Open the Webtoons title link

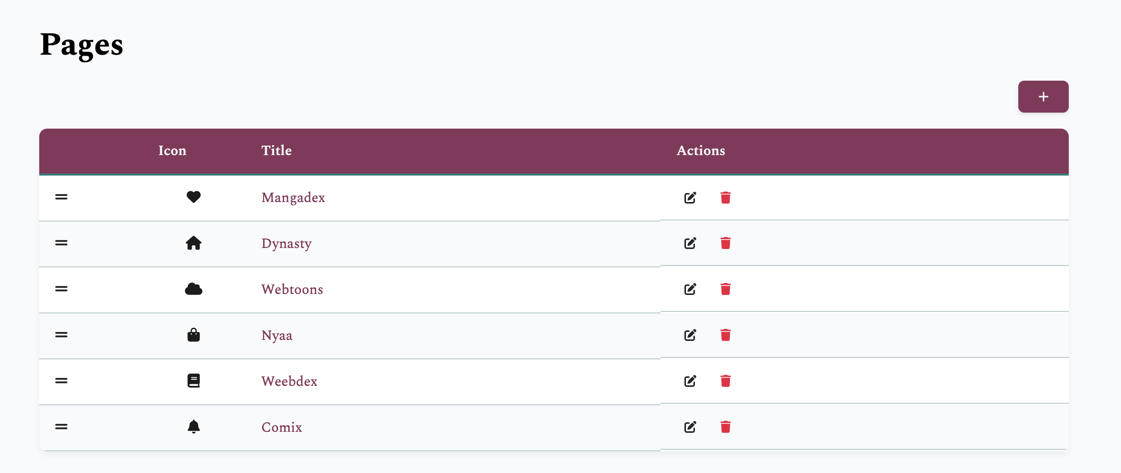pos(292,290)
